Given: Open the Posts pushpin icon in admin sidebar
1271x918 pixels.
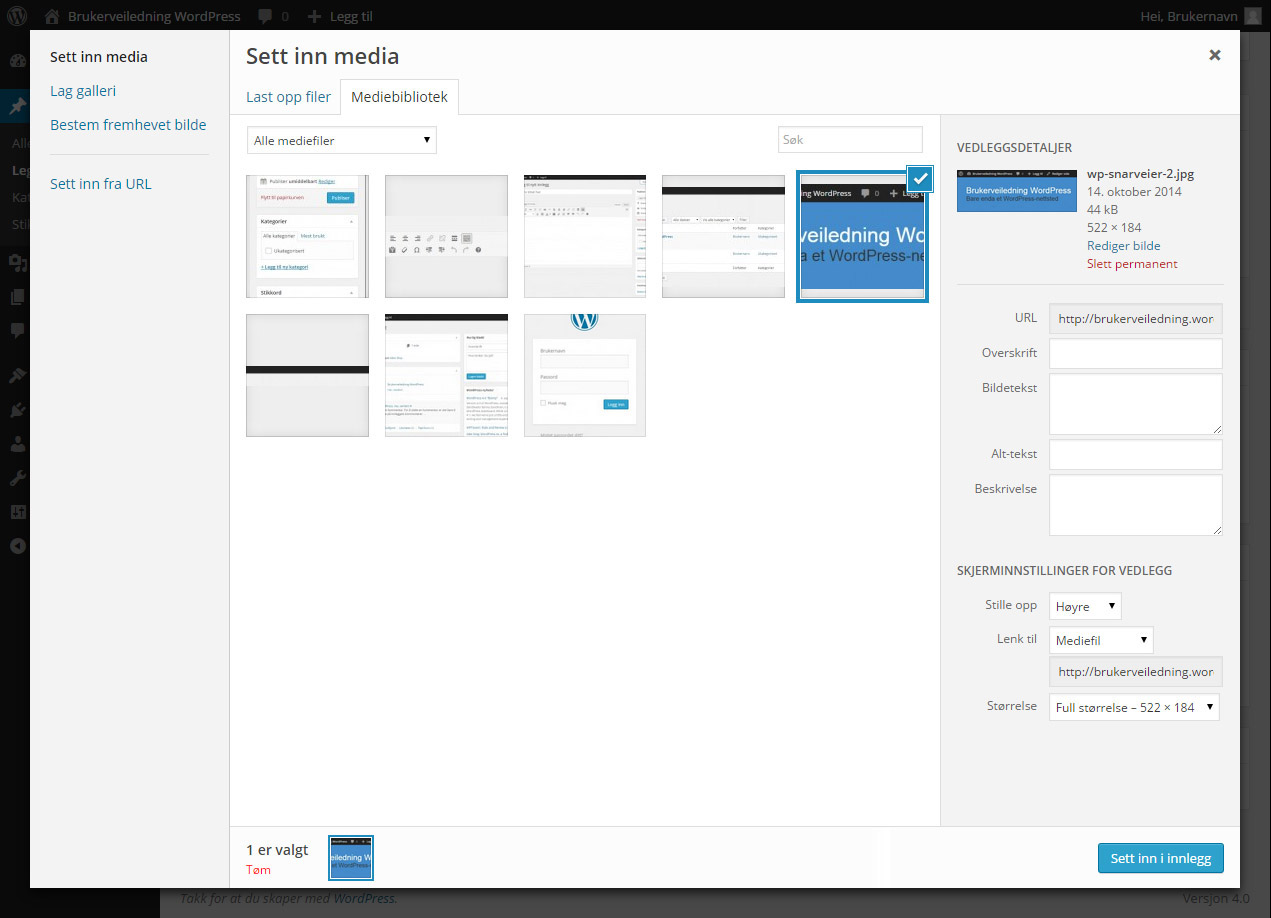Looking at the screenshot, I should click(x=17, y=108).
